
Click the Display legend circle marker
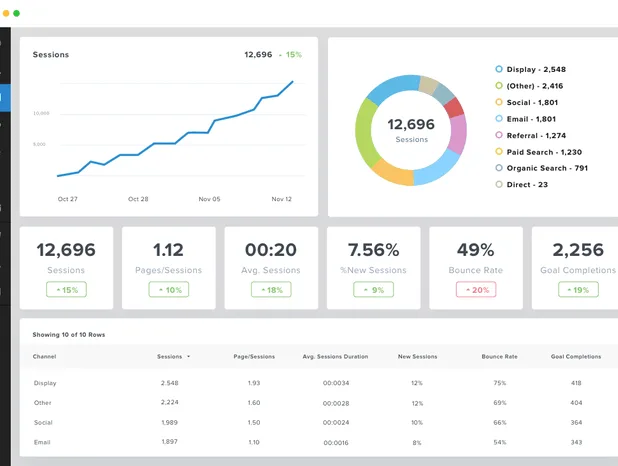click(x=499, y=69)
